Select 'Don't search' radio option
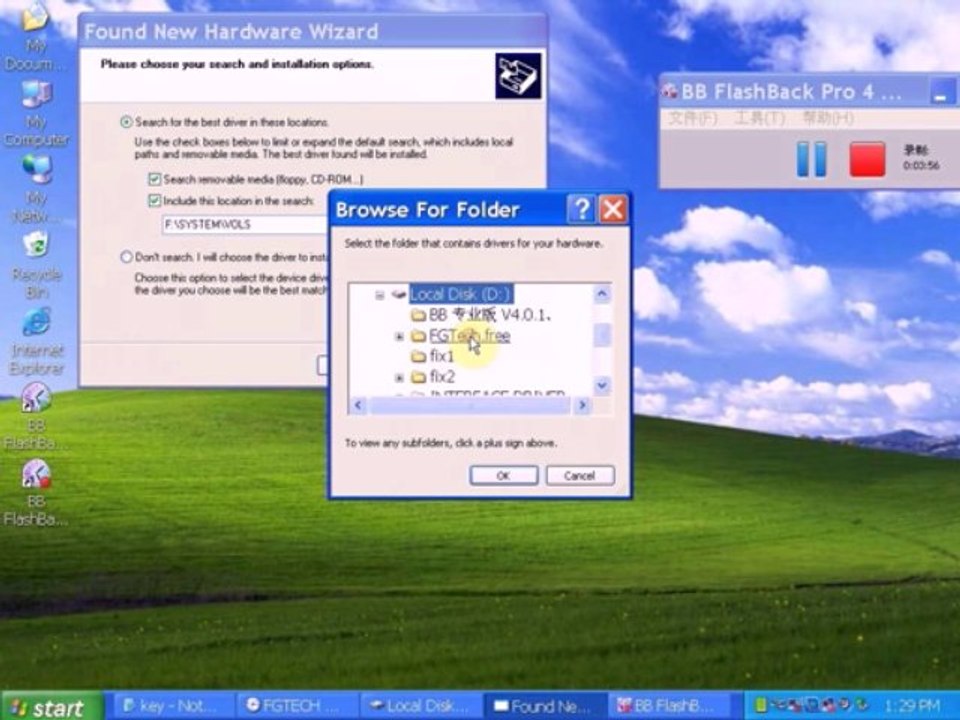This screenshot has height=720, width=960. (126, 257)
